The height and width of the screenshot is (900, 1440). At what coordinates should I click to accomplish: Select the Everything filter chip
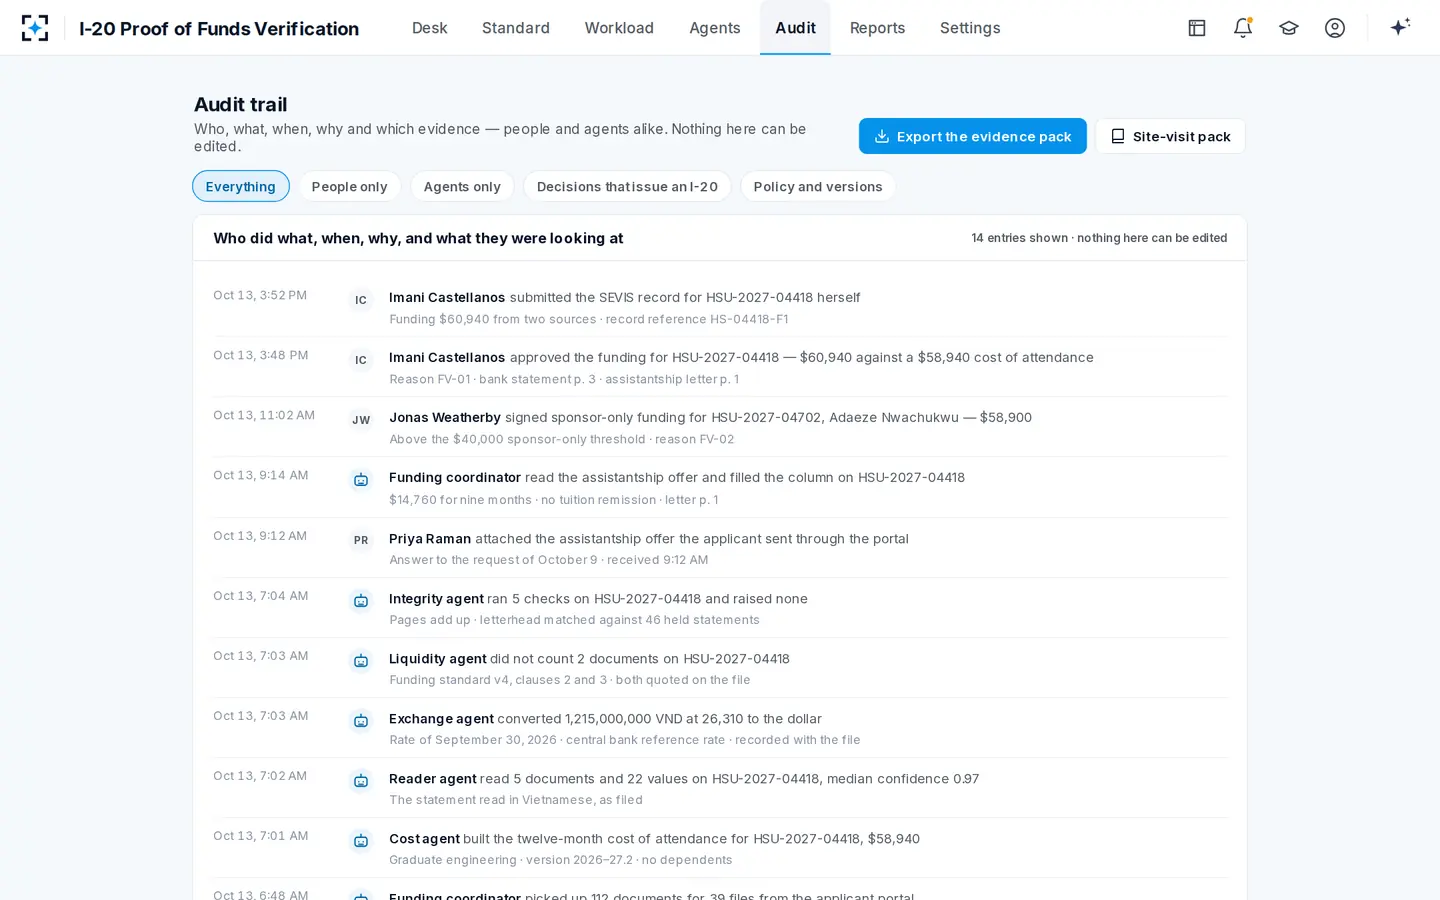click(x=241, y=186)
